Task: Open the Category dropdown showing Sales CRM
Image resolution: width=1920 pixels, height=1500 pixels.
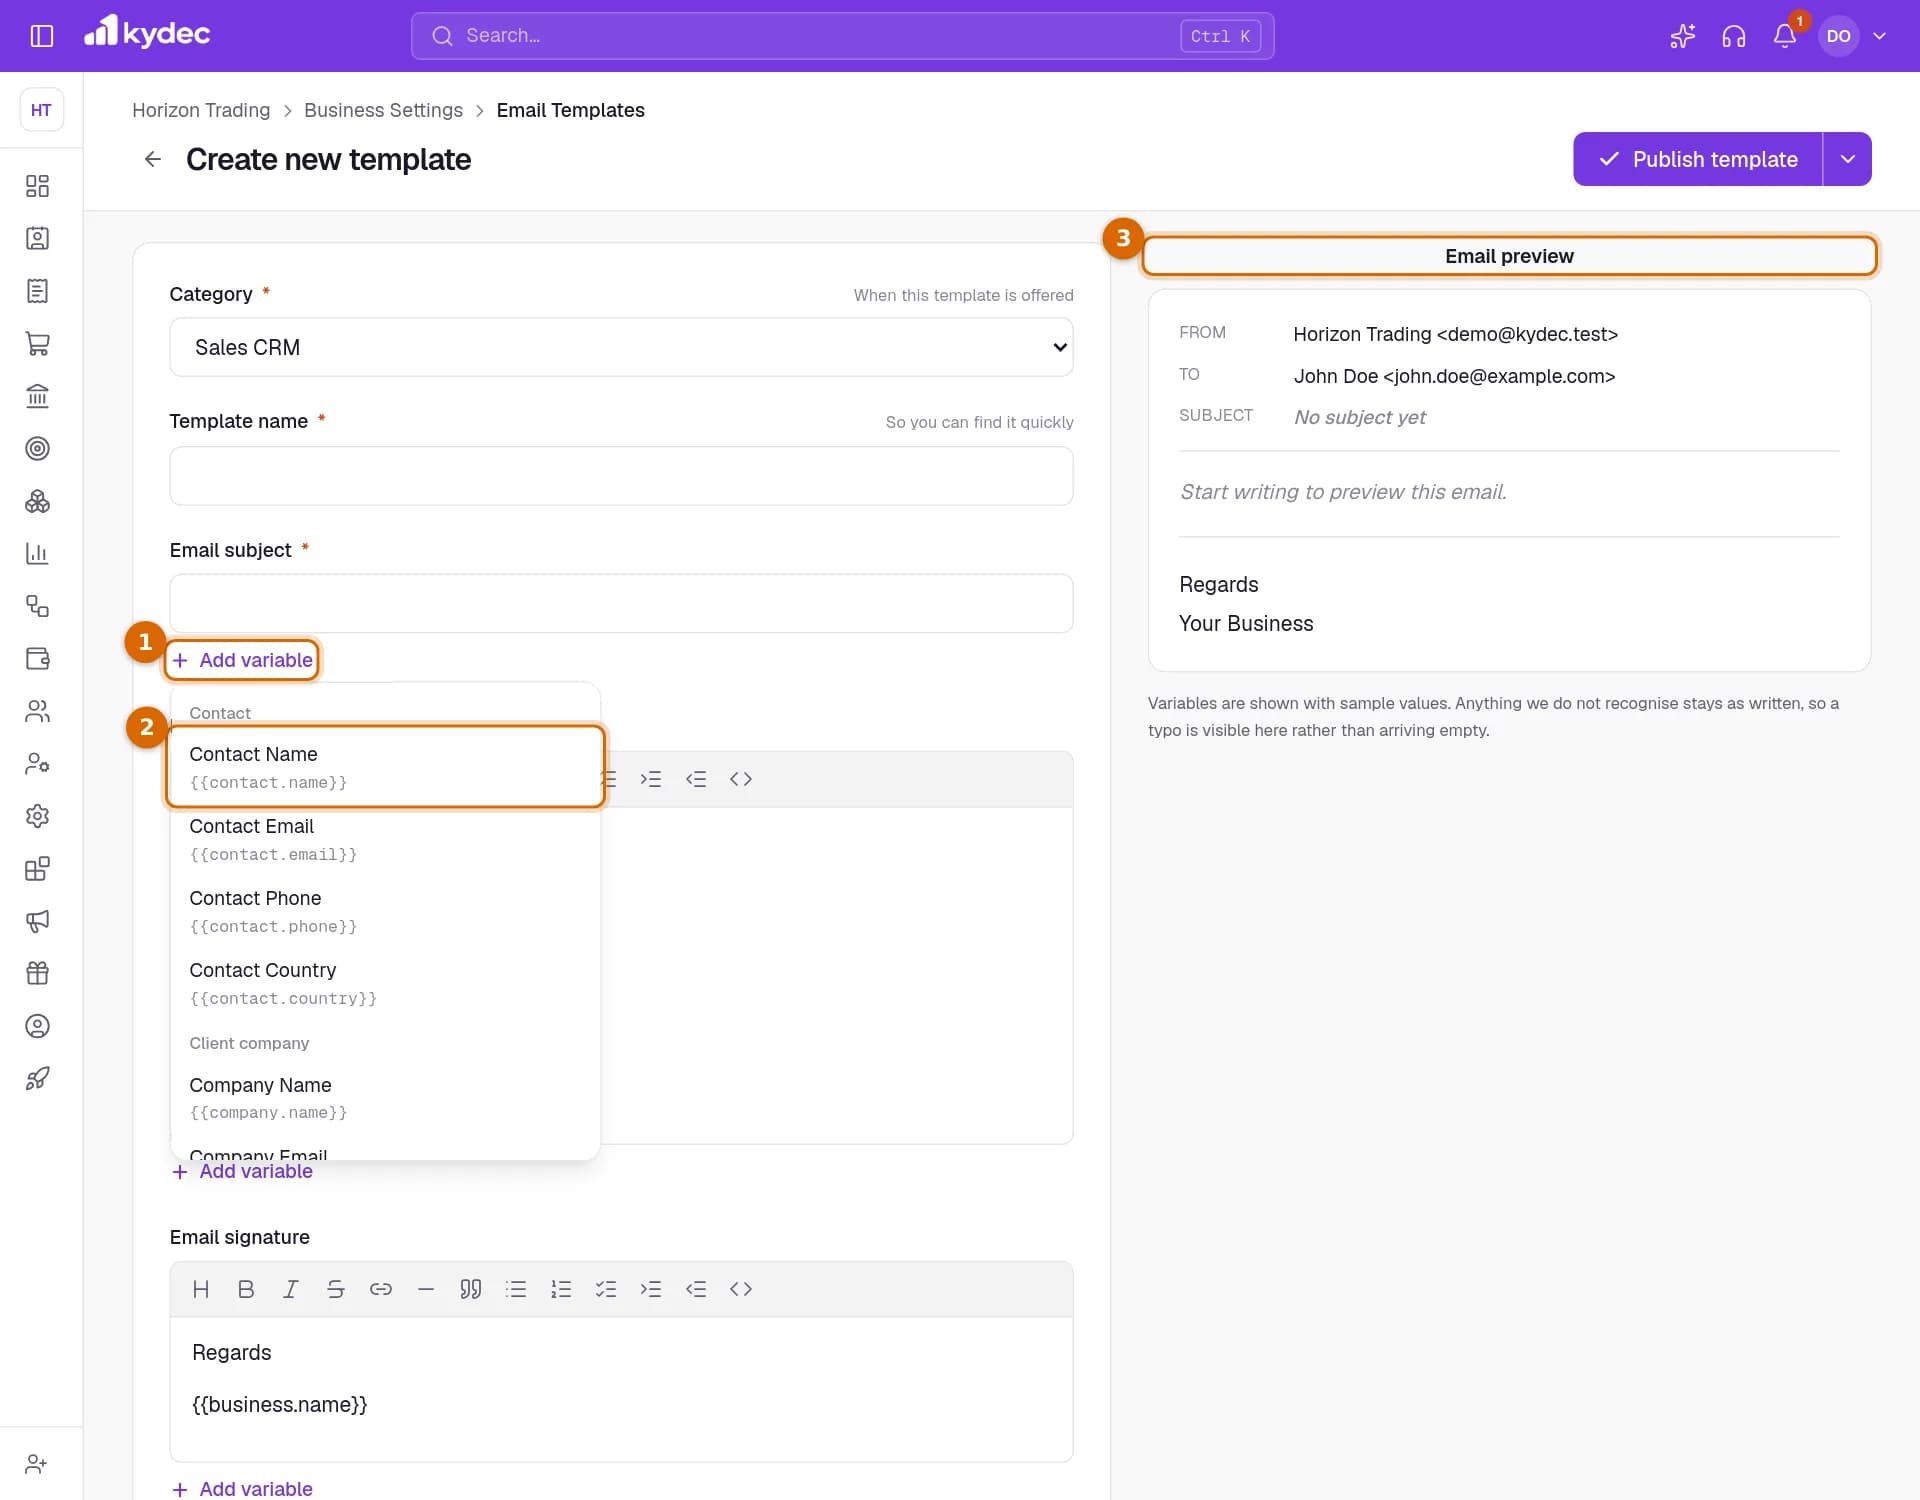Action: [621, 347]
